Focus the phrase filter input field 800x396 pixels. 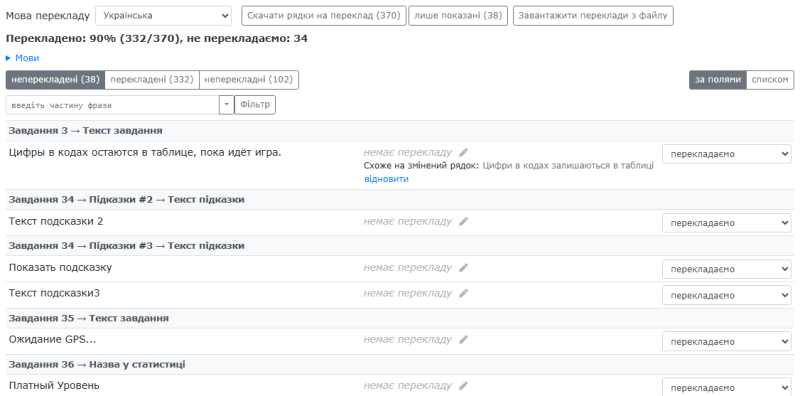click(x=113, y=105)
